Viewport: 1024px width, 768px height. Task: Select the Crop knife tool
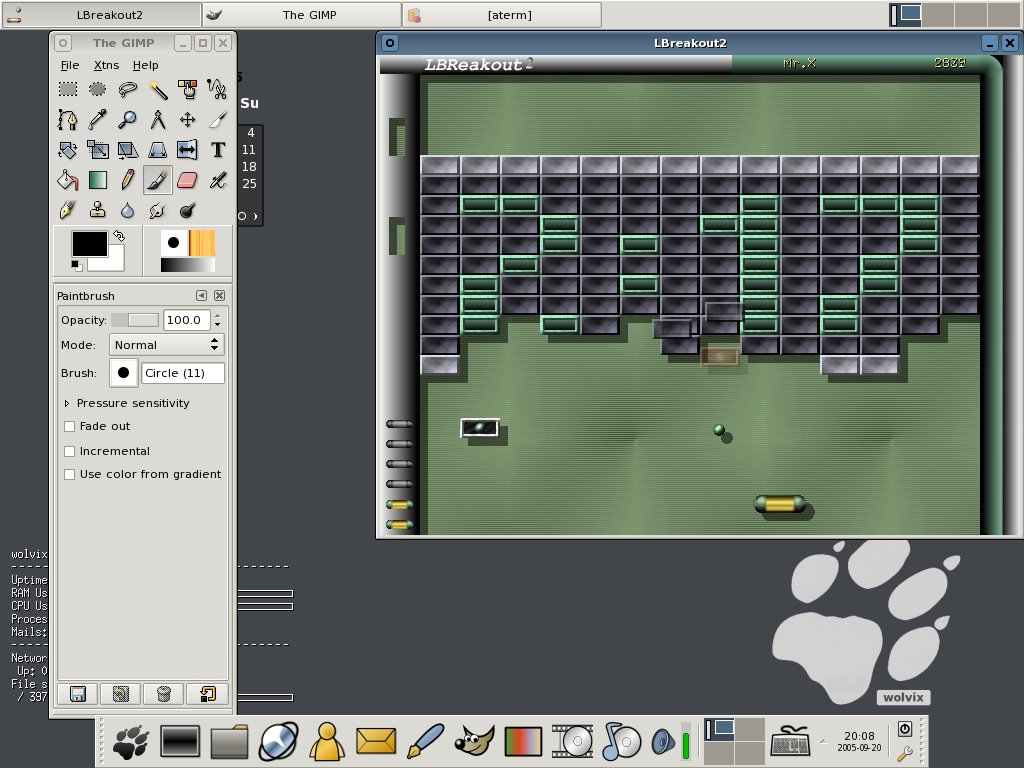pyautogui.click(x=217, y=120)
